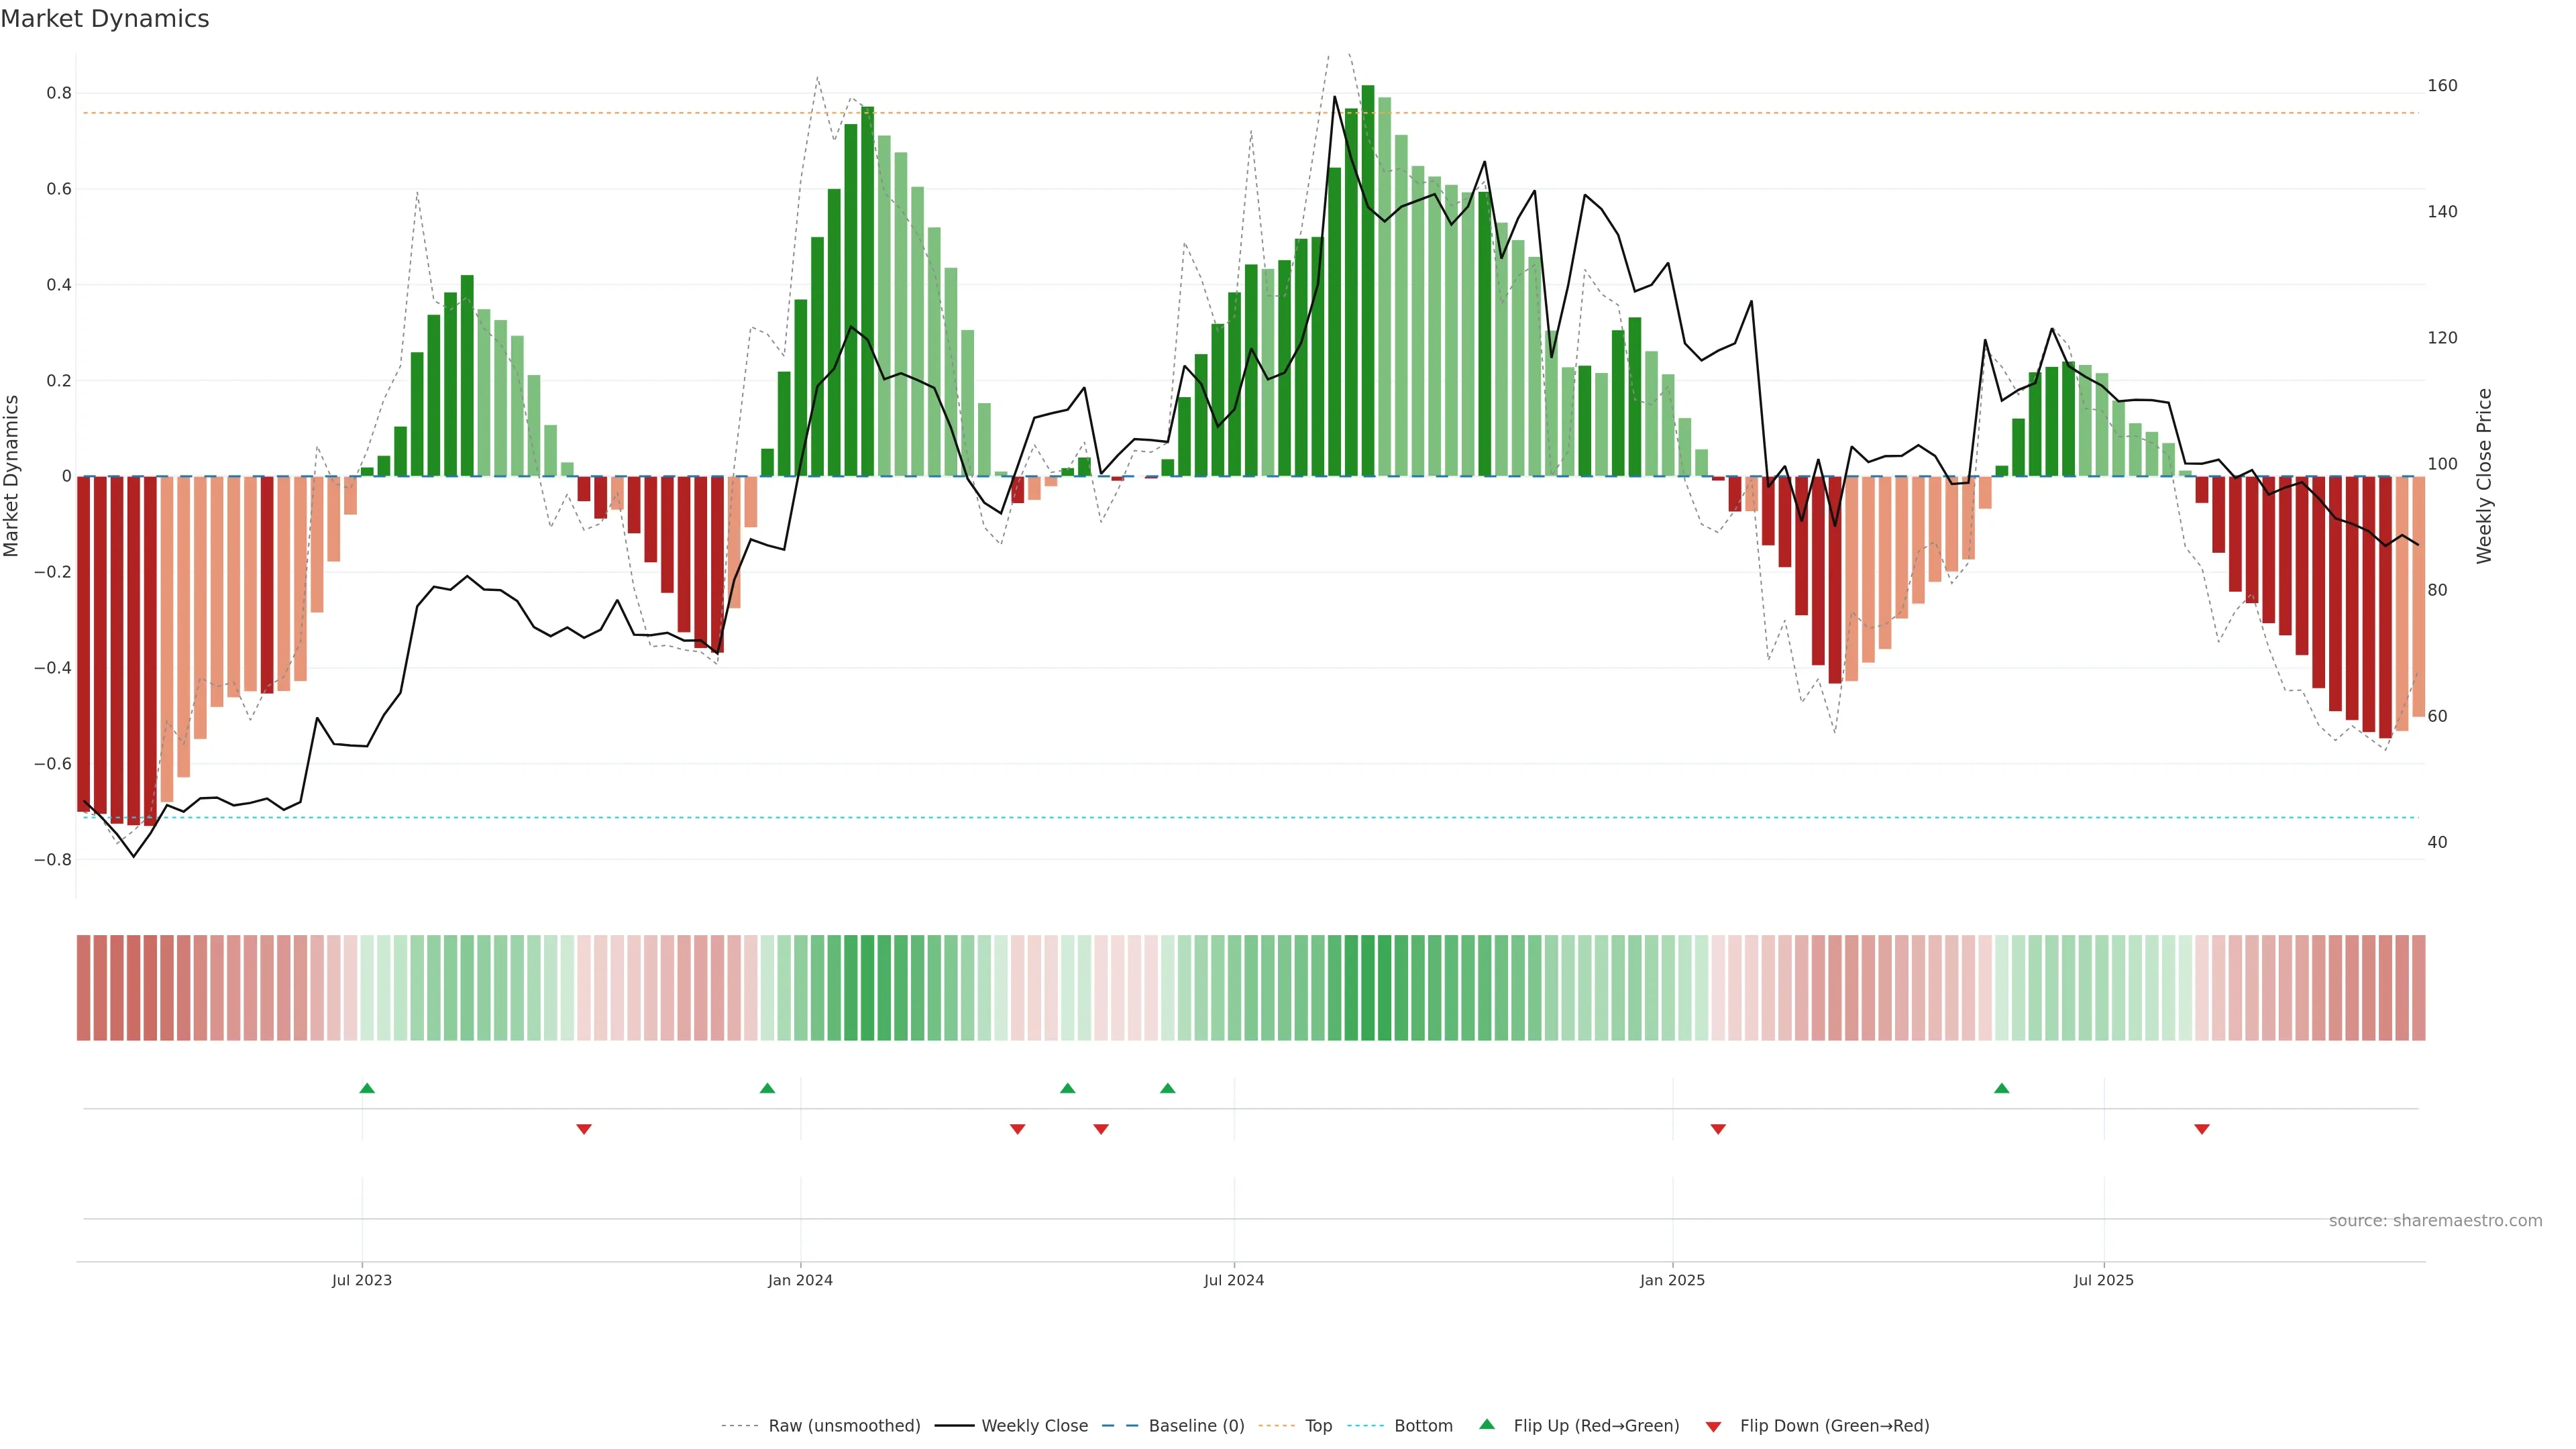Image resolution: width=2576 pixels, height=1449 pixels.
Task: Click the Weekly Close Price axis title
Action: pyautogui.click(x=2484, y=476)
